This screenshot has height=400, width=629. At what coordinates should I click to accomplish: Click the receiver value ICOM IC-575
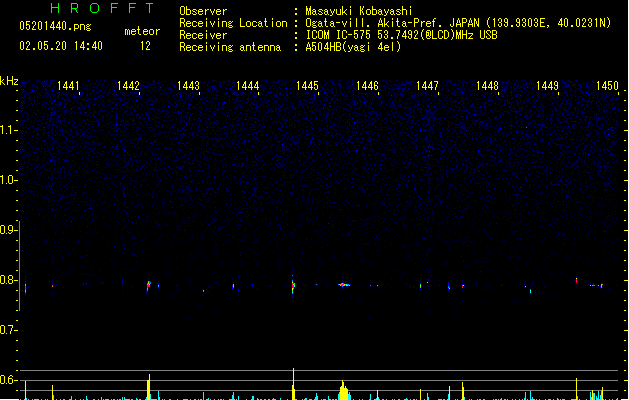pyautogui.click(x=402, y=35)
